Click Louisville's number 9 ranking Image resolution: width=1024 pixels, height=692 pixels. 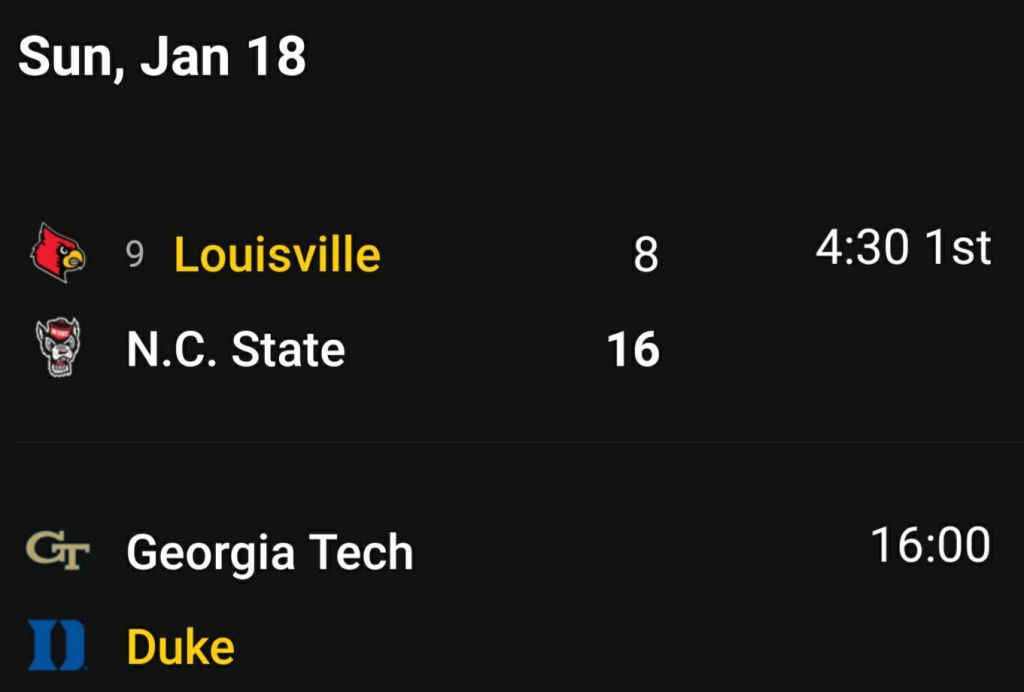click(135, 255)
